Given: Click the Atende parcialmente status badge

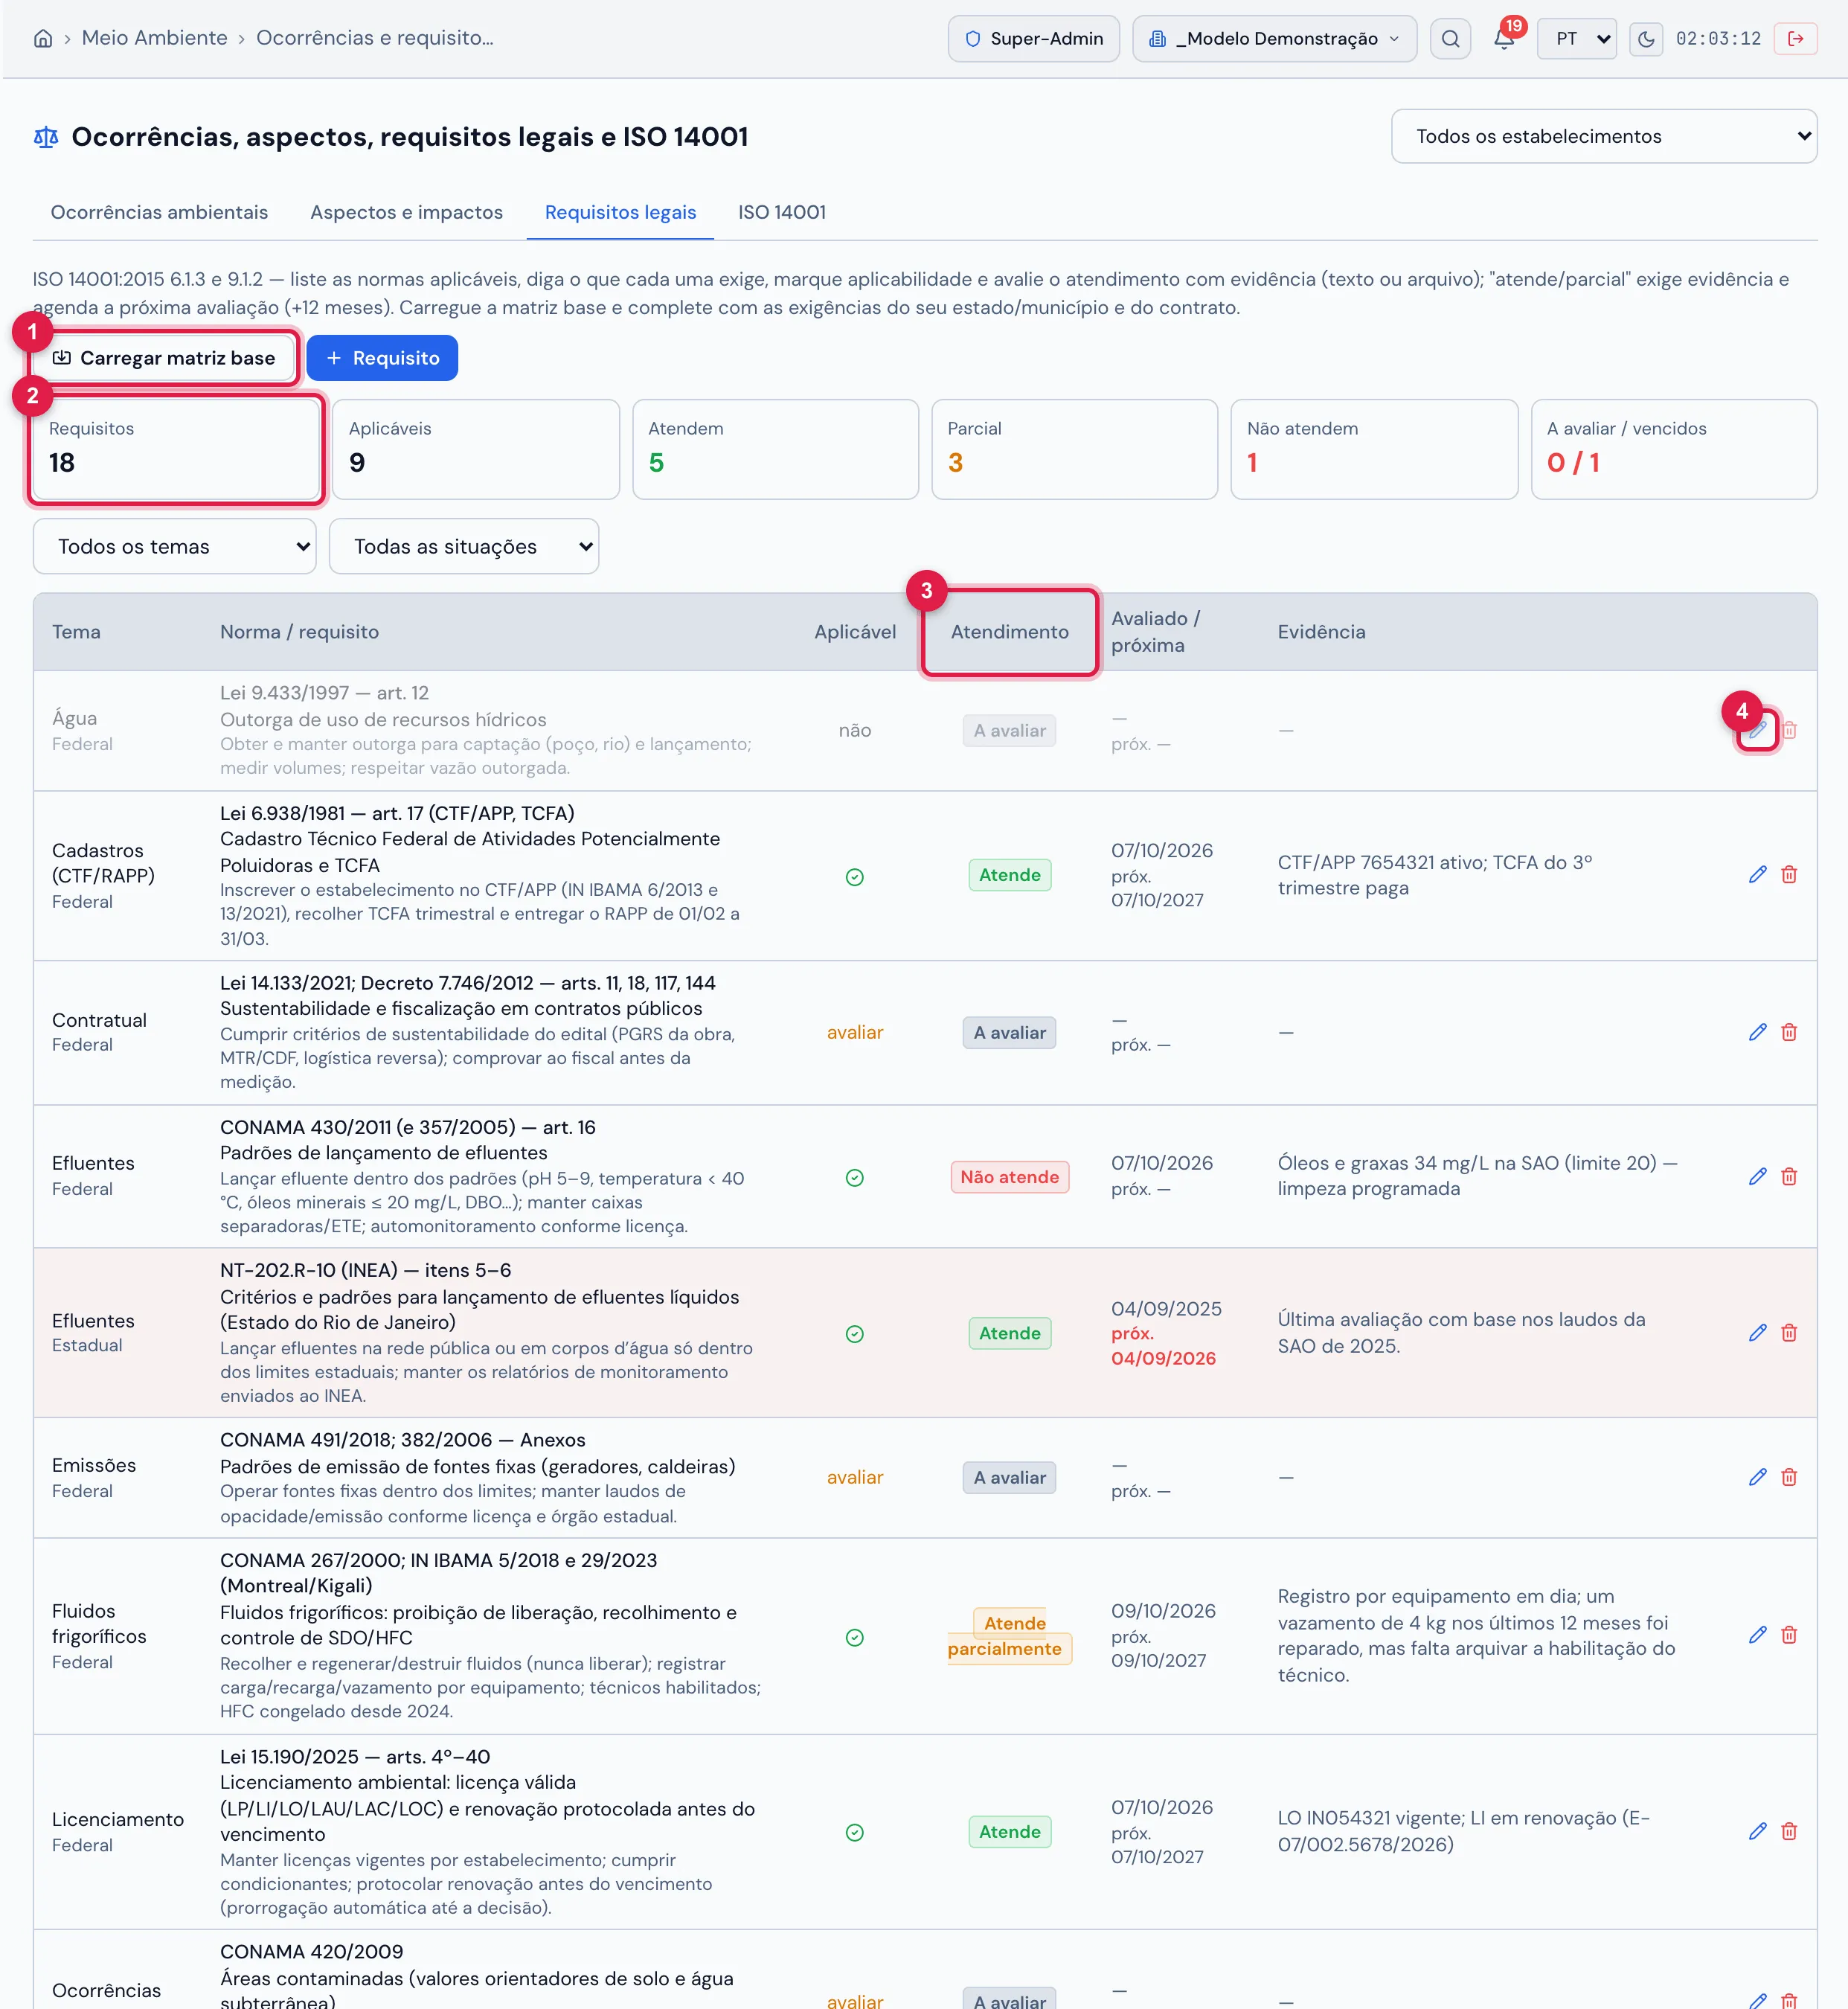Looking at the screenshot, I should pyautogui.click(x=1009, y=1636).
